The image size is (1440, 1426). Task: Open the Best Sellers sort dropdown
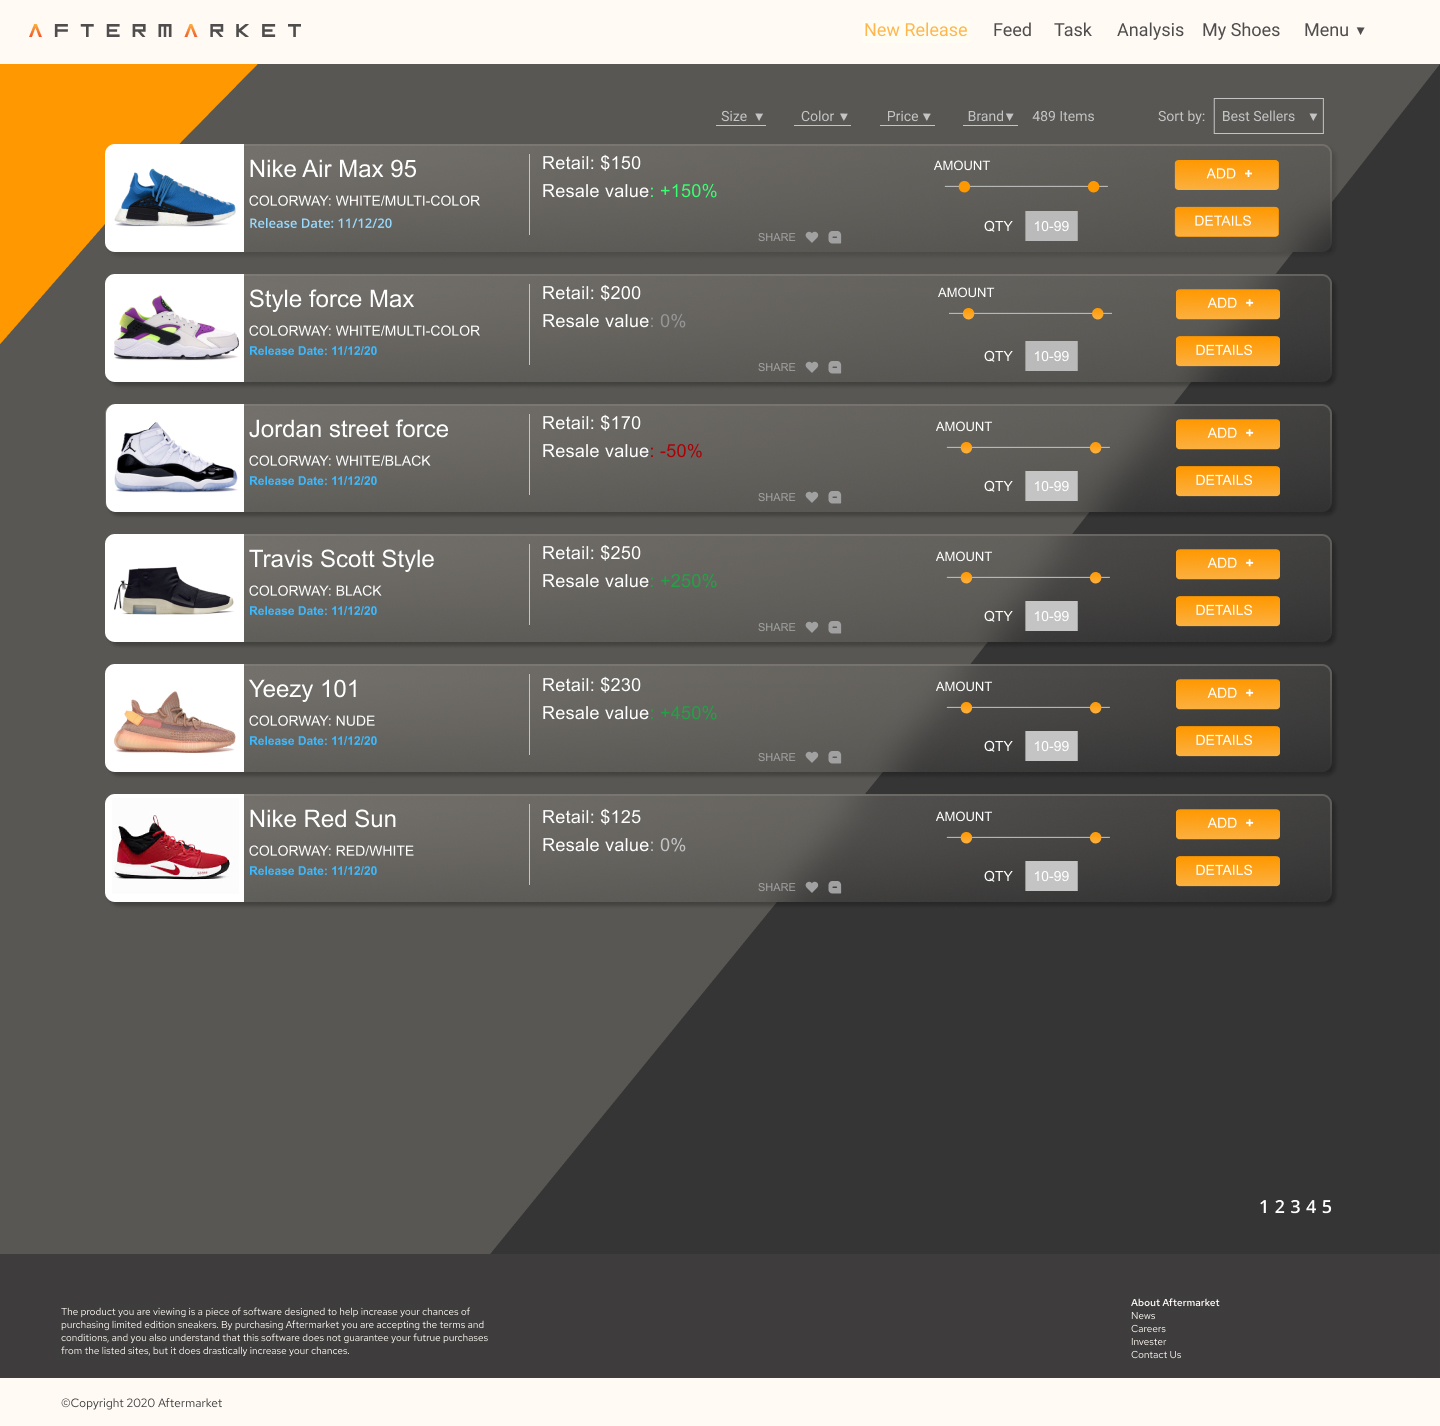[1268, 116]
